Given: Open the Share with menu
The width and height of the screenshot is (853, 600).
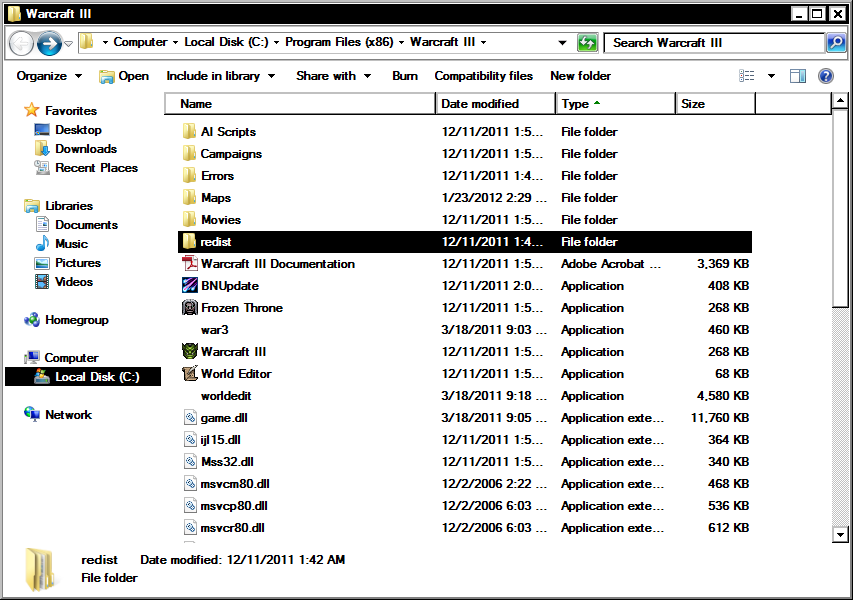Looking at the screenshot, I should (x=333, y=76).
